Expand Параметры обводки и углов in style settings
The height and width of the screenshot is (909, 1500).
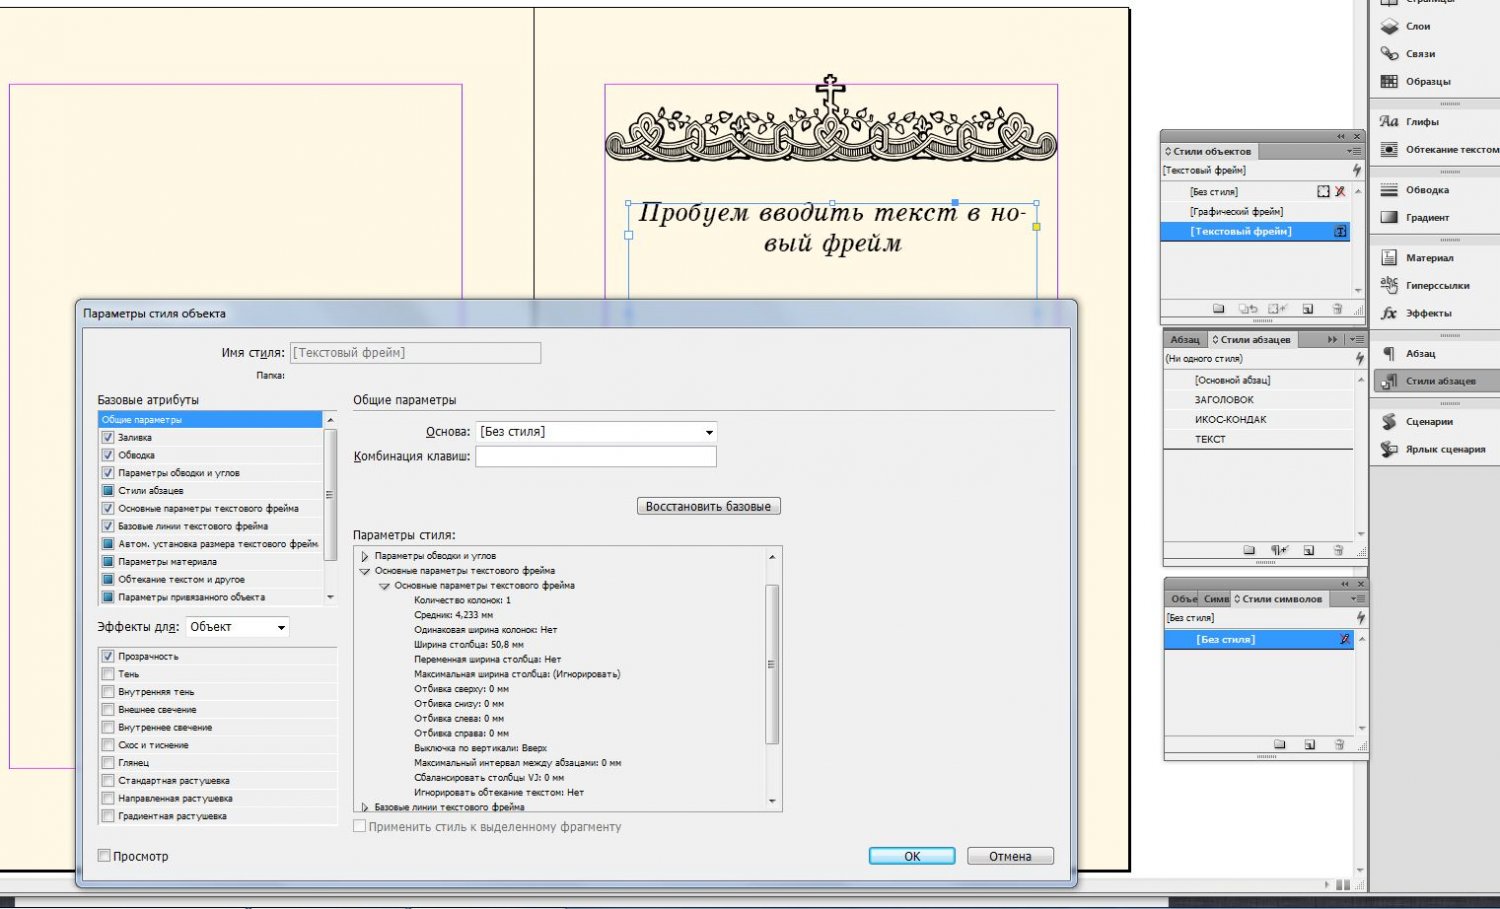pyautogui.click(x=365, y=556)
